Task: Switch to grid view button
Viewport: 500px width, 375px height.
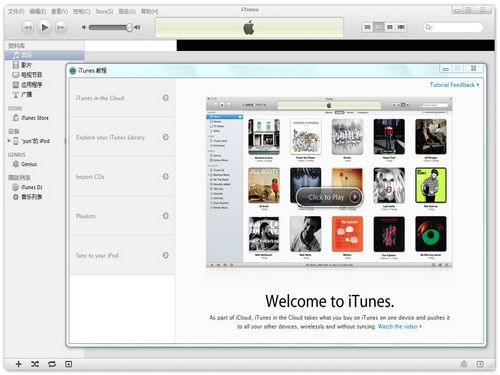Action: 390,27
